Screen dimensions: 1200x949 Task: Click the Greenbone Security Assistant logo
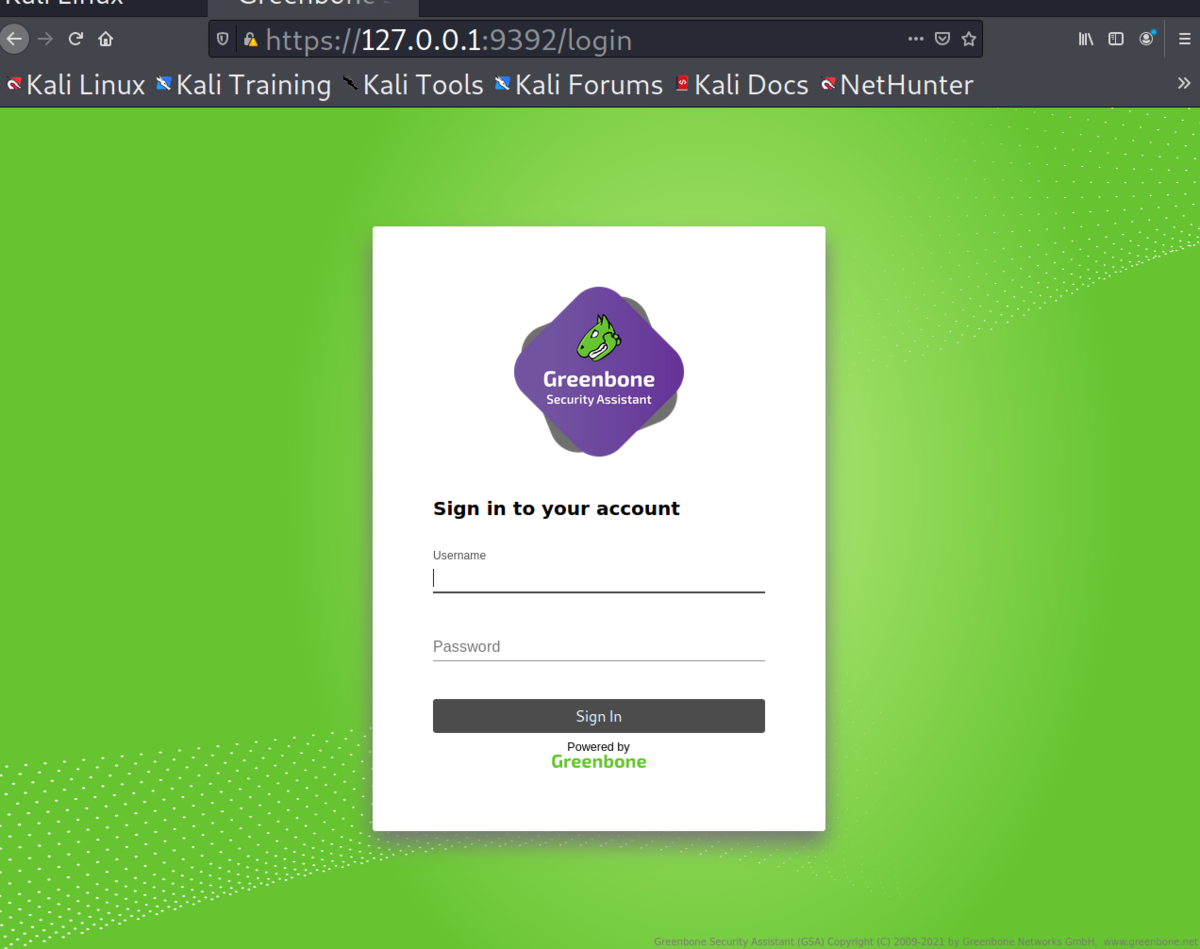[598, 371]
